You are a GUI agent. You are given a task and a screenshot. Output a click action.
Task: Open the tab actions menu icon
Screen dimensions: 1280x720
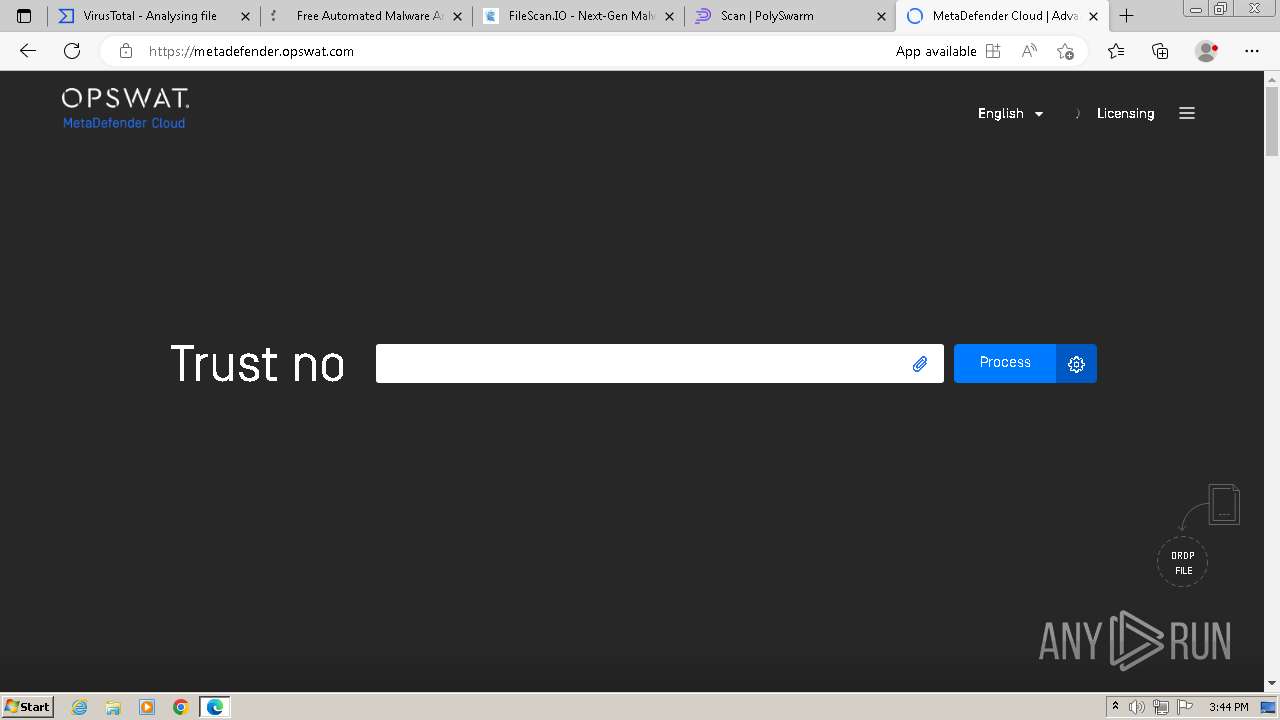24,16
